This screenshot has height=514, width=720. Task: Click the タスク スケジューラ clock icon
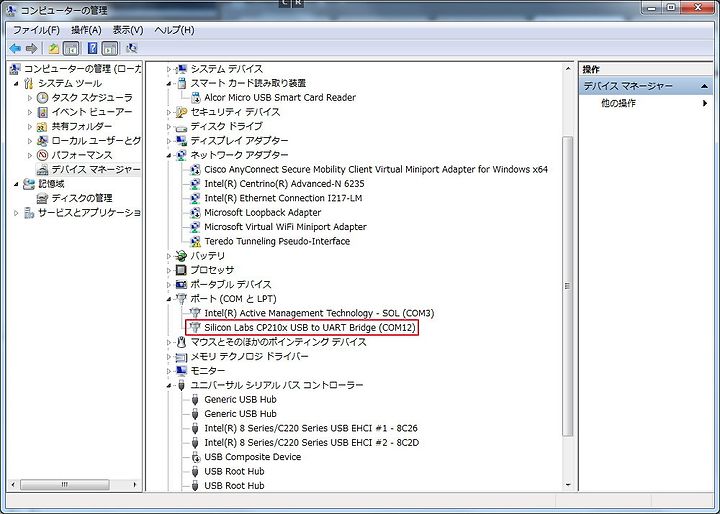pyautogui.click(x=42, y=97)
